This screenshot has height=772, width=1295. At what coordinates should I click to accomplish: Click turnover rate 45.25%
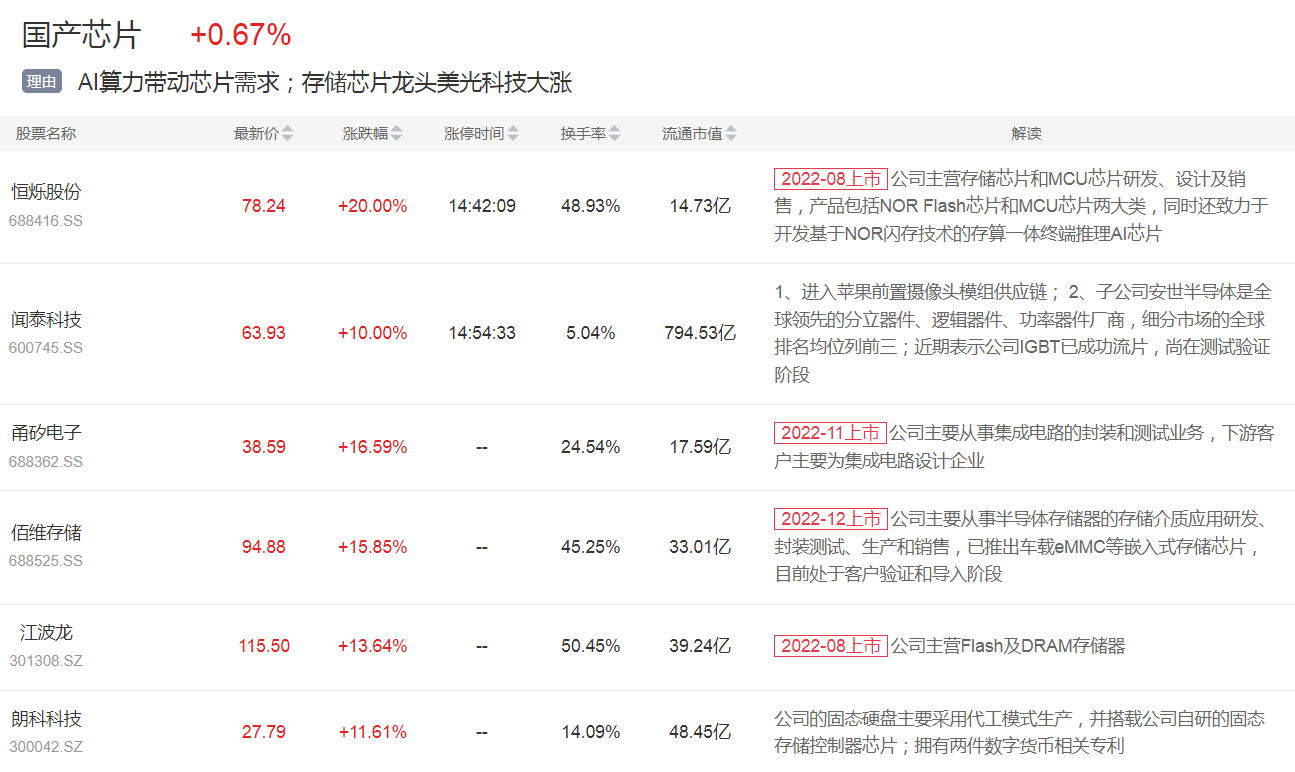[591, 547]
